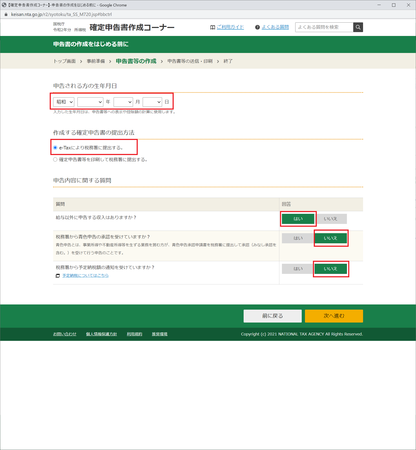Click the question mark icon beside よくある質問
The width and height of the screenshot is (416, 450).
[x=257, y=27]
